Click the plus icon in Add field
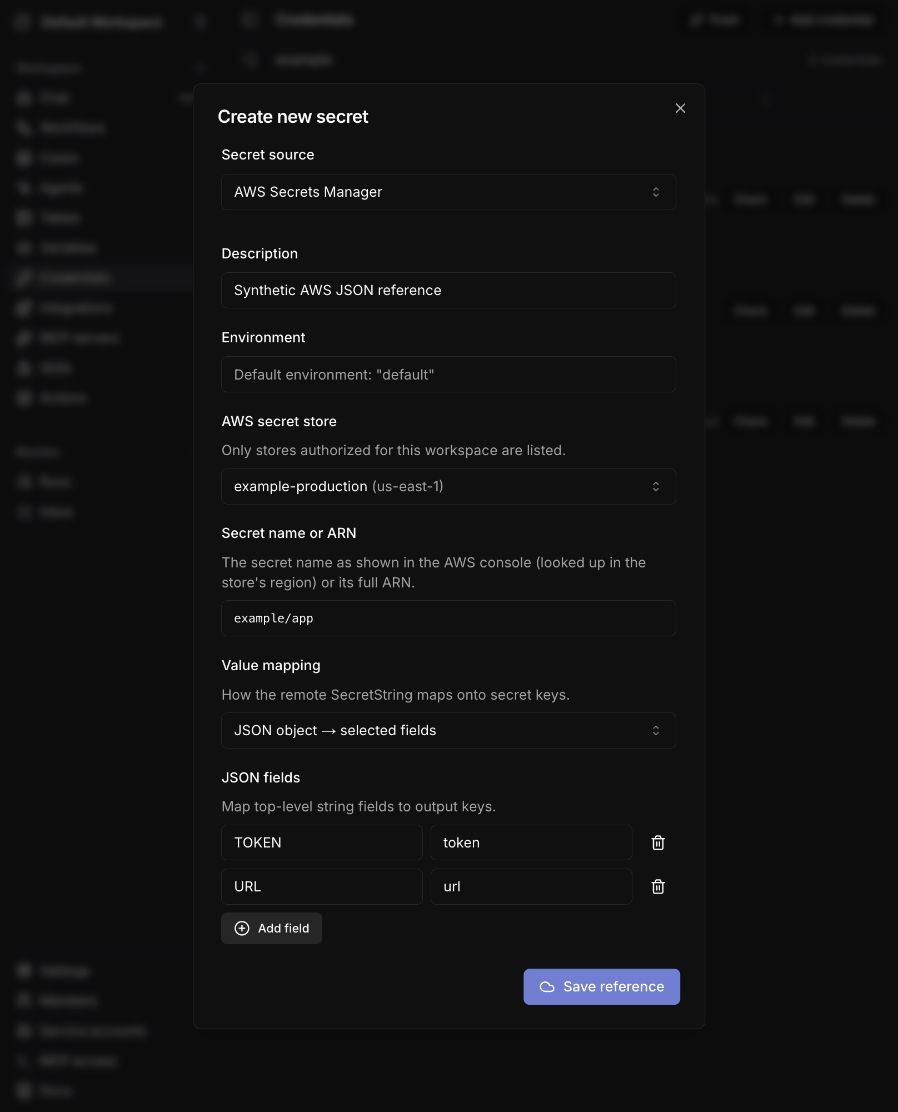The image size is (898, 1112). [x=242, y=928]
